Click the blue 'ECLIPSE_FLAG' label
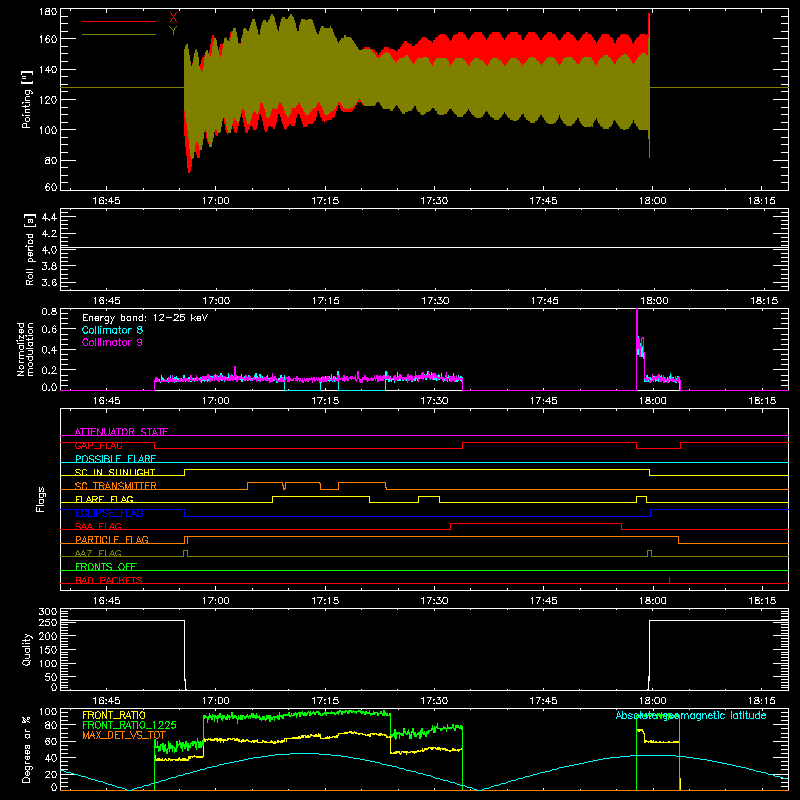800x800 pixels. tap(109, 513)
